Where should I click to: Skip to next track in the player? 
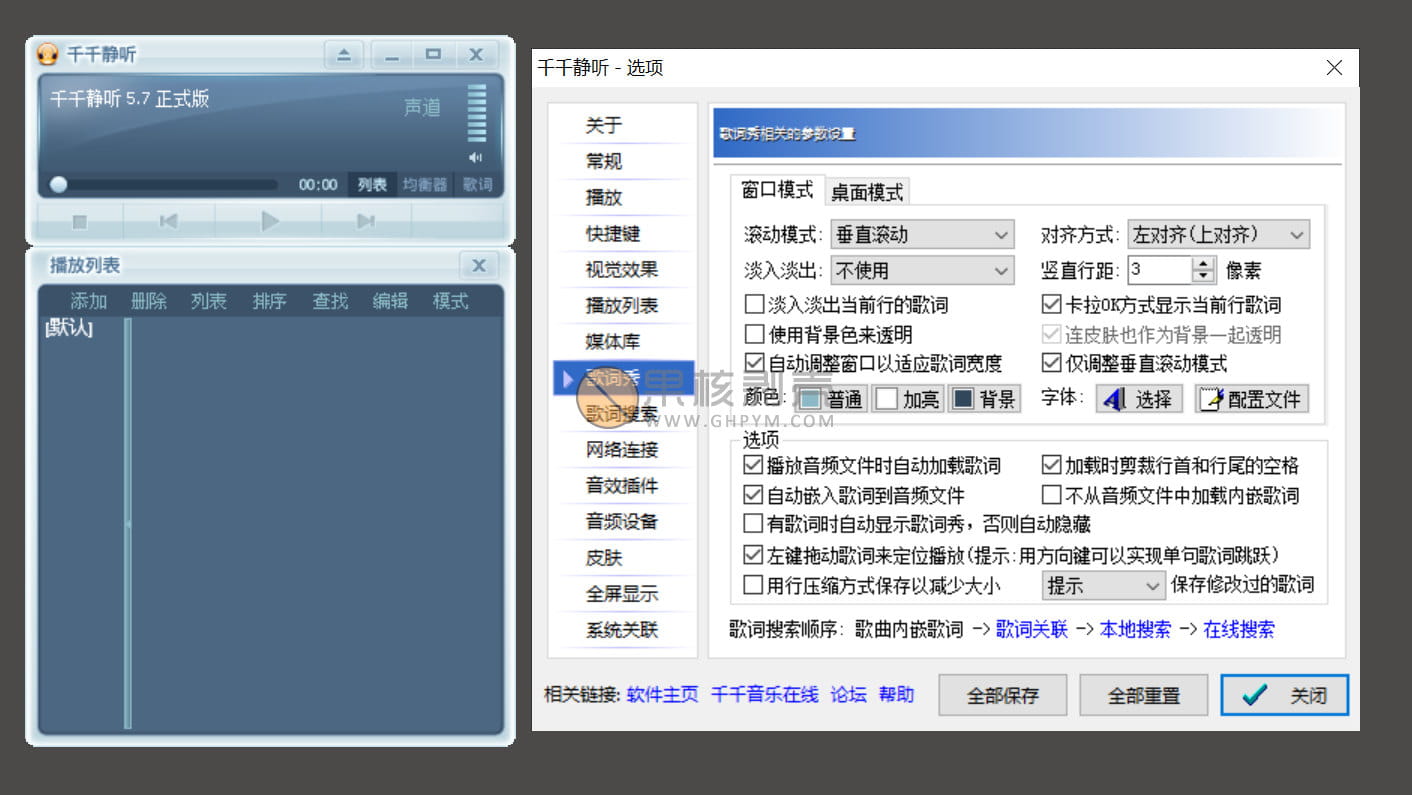click(x=366, y=221)
